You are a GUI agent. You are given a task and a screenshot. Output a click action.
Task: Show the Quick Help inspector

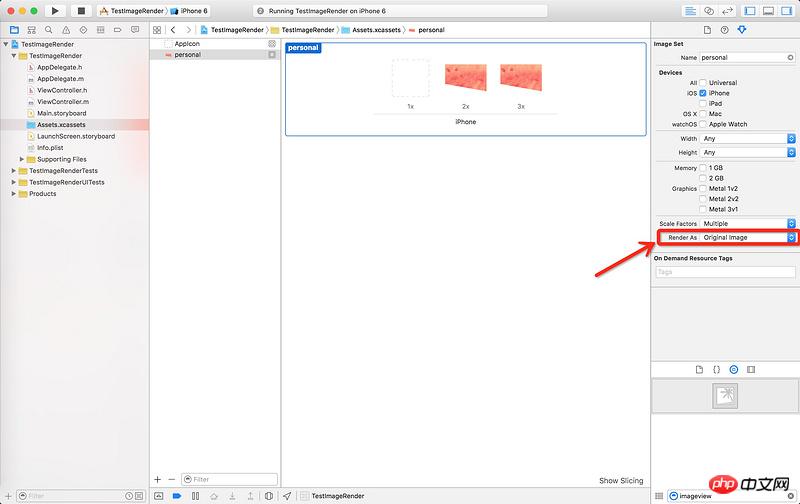(724, 30)
